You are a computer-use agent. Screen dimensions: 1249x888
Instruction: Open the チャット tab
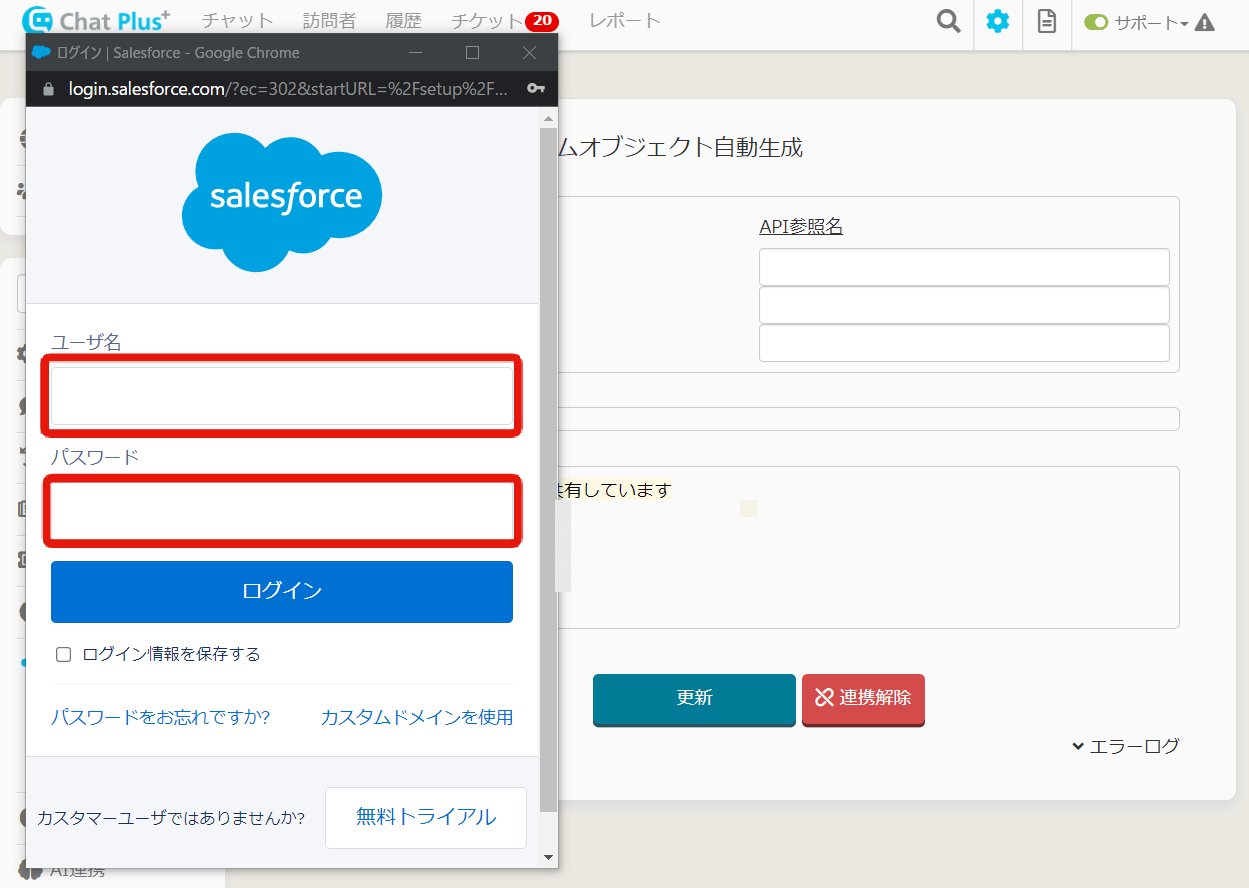[x=237, y=21]
